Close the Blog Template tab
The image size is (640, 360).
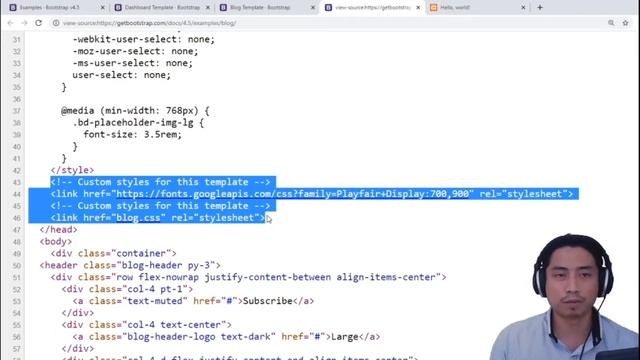[313, 7]
